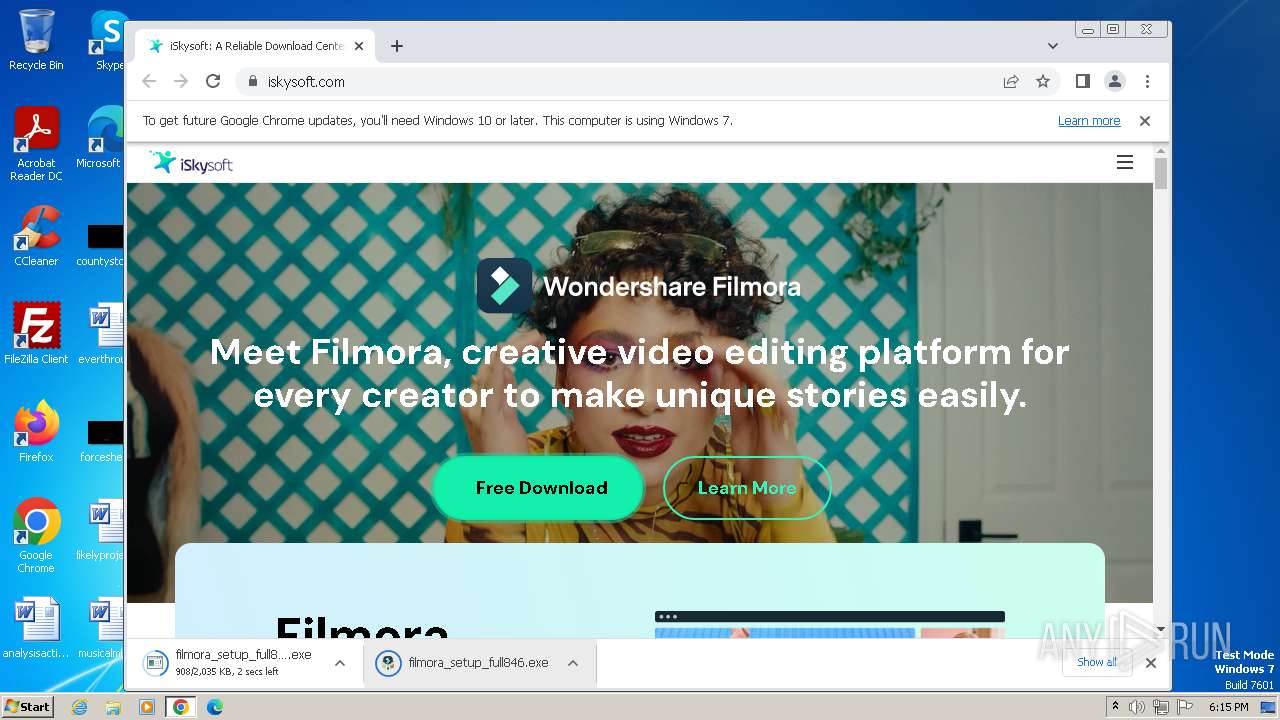Click the 6:15 PM system clock
The width and height of the screenshot is (1280, 720).
(1228, 707)
